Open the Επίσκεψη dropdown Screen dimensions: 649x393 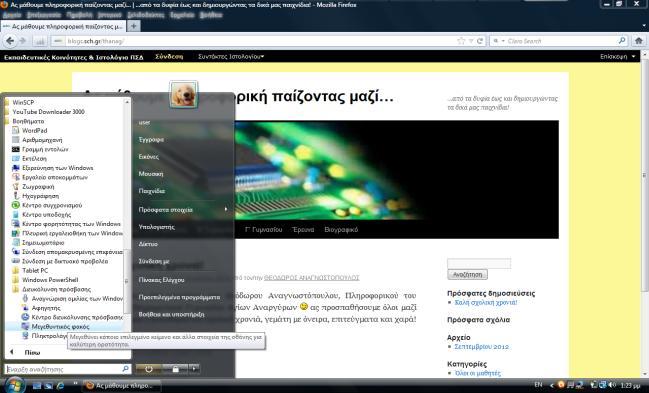tap(618, 57)
